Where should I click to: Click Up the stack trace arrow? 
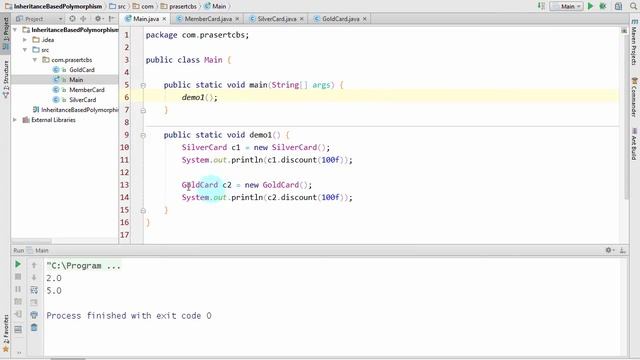(34, 265)
